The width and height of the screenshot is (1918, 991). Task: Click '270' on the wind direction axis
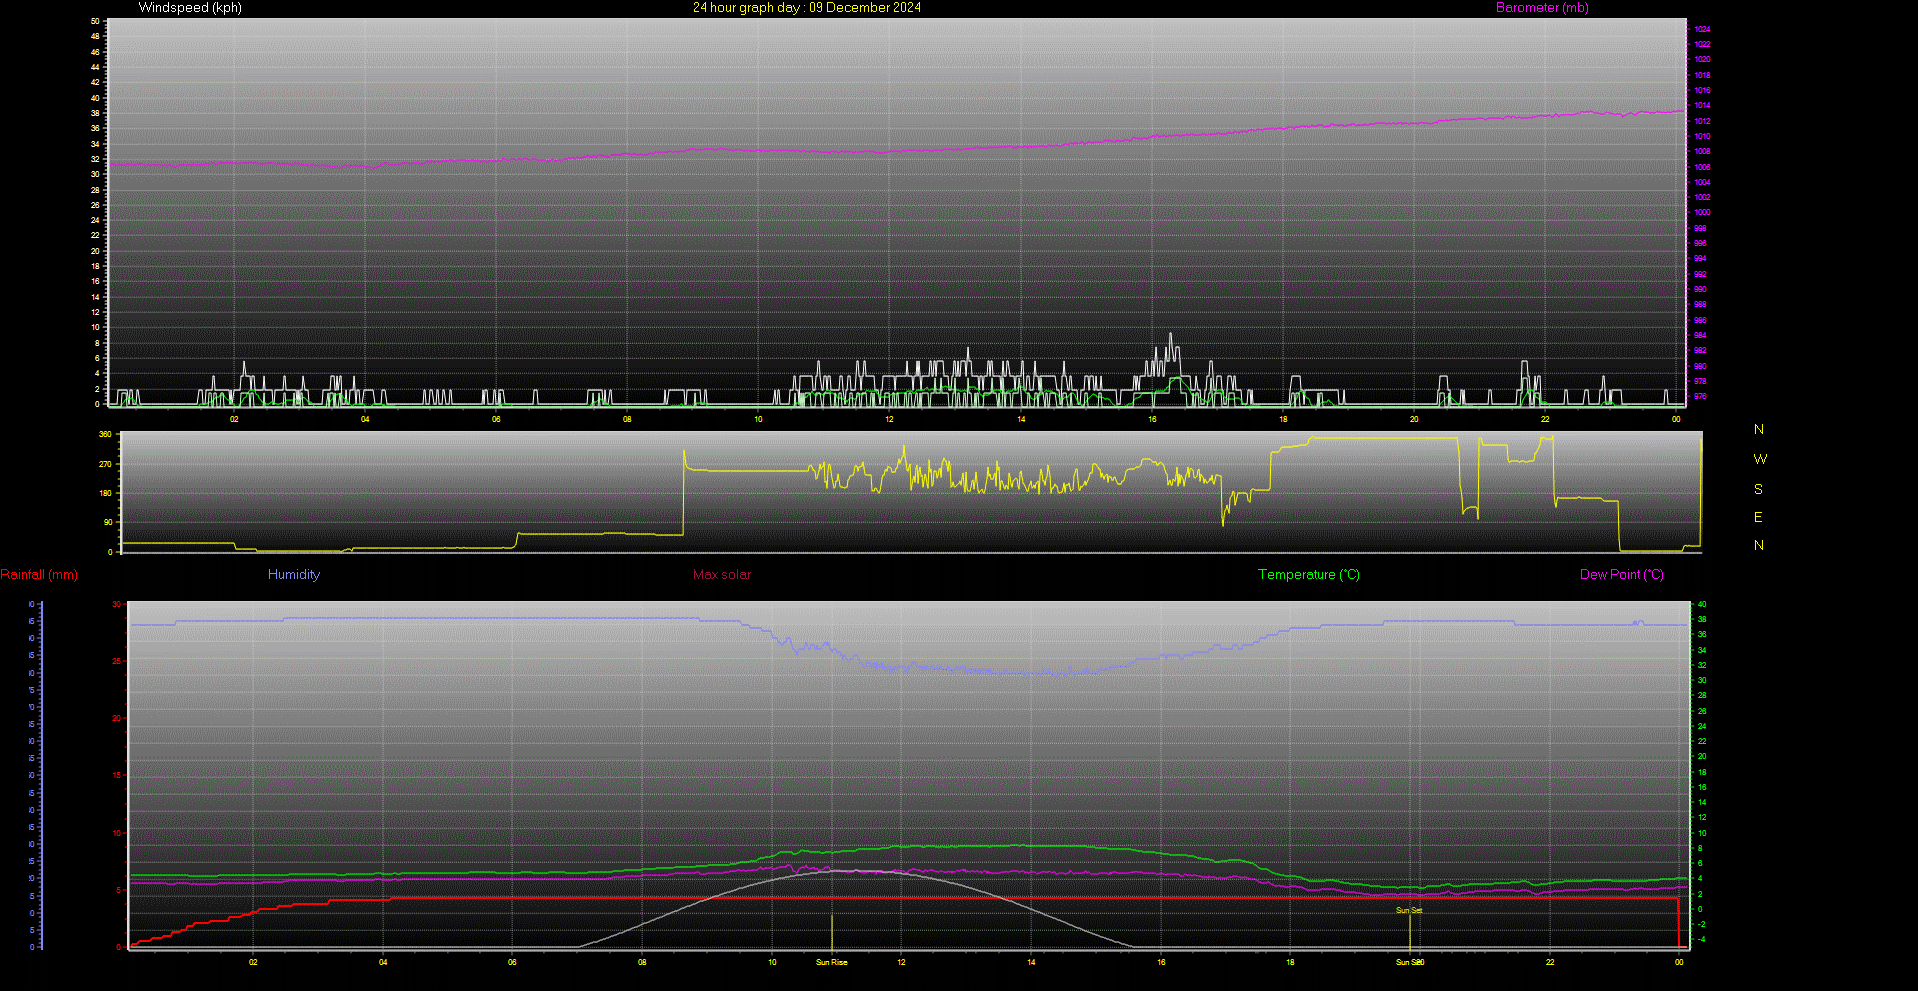(x=105, y=465)
